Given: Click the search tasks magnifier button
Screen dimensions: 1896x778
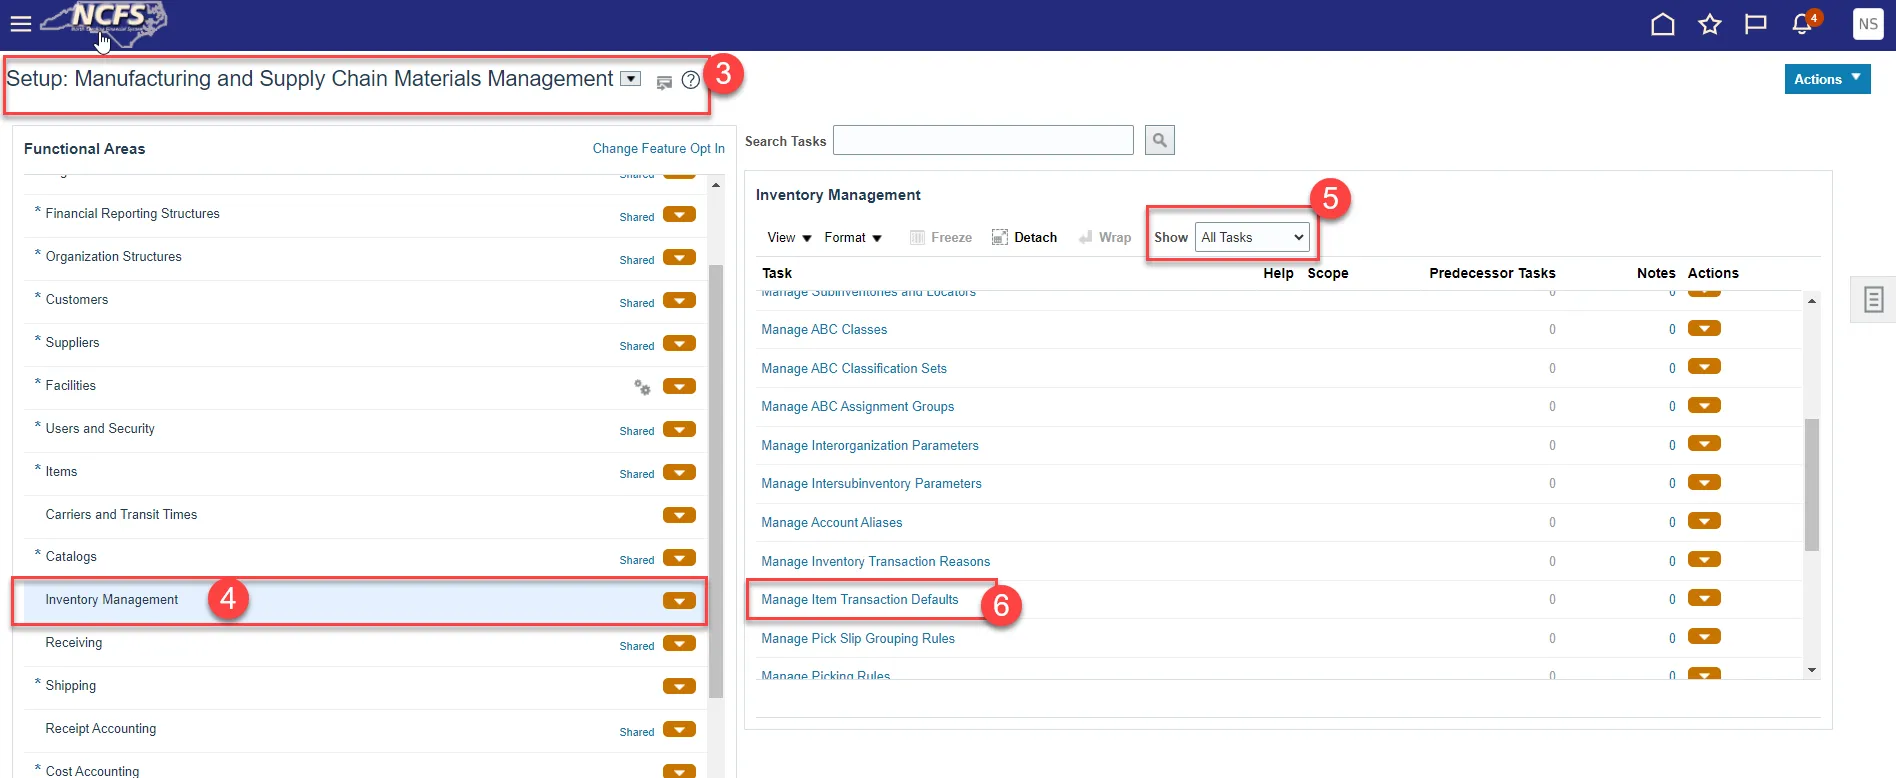Looking at the screenshot, I should [1159, 140].
